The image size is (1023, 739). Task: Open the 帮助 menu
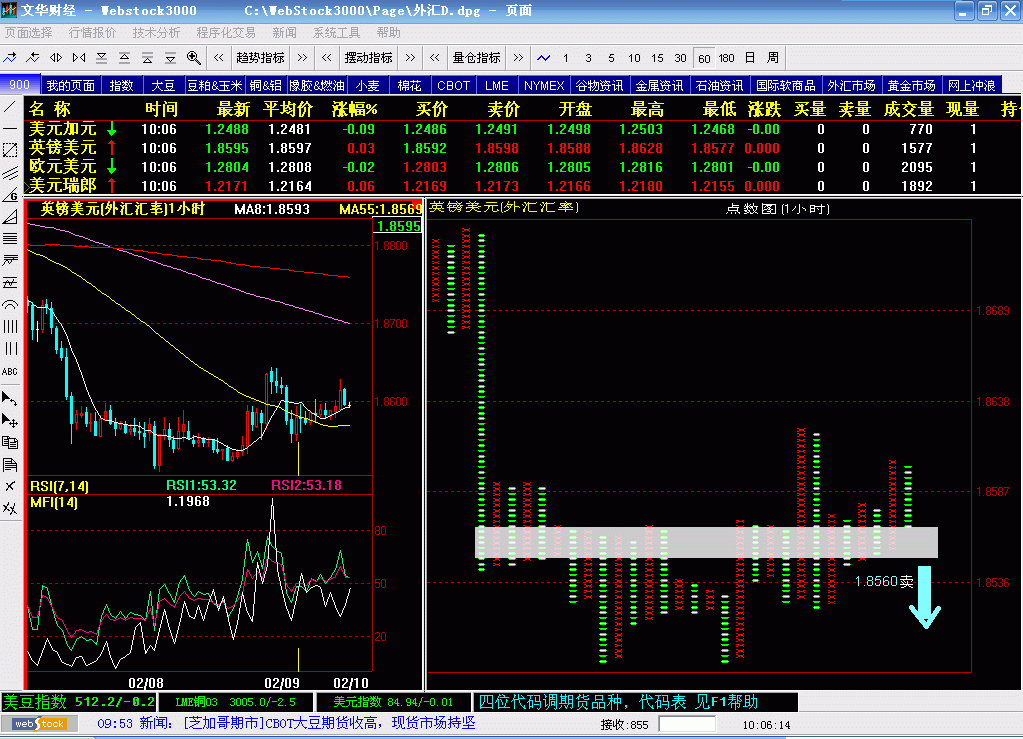coord(389,33)
